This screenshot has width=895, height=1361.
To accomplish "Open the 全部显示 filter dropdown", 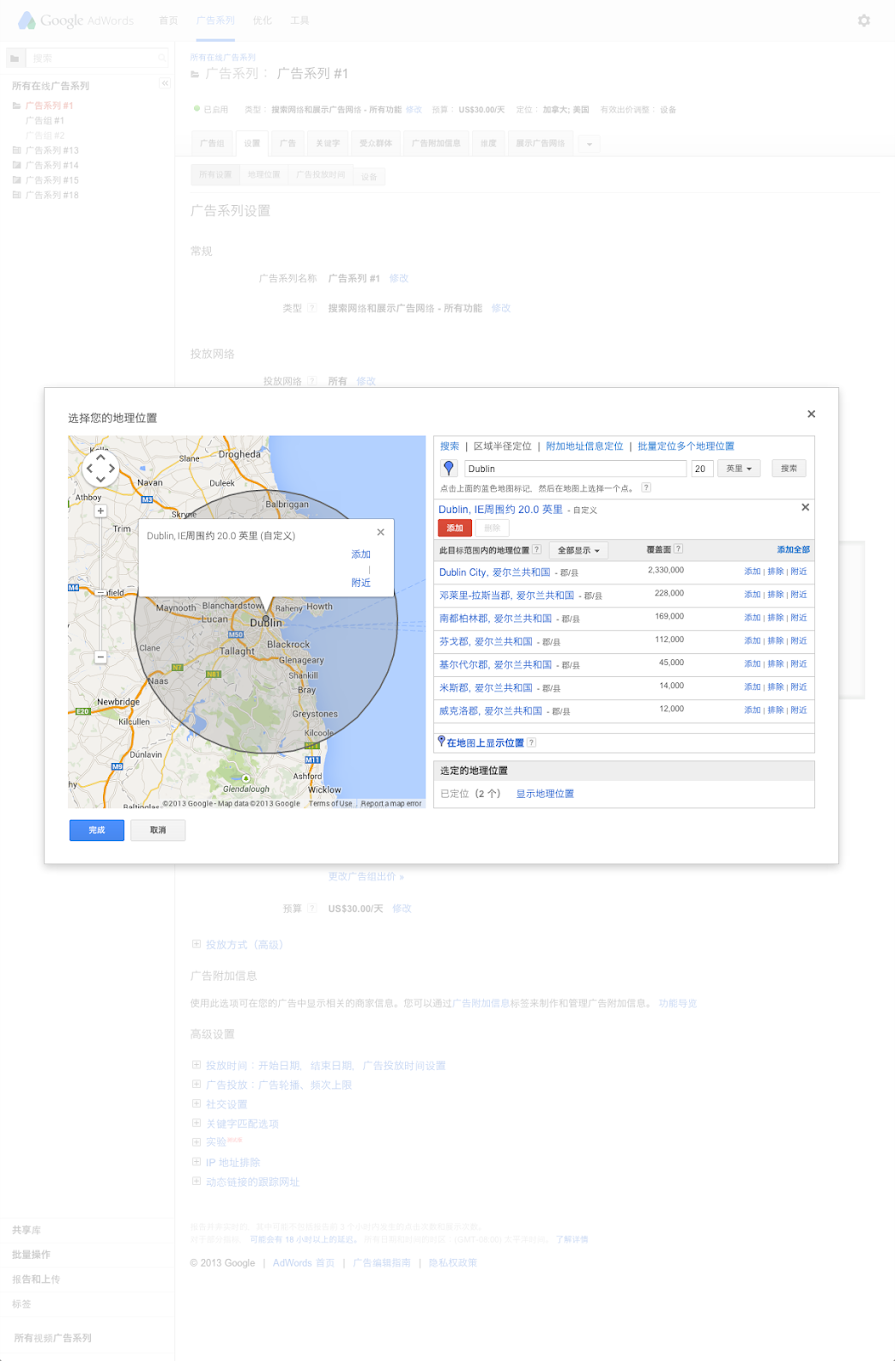I will (x=579, y=550).
